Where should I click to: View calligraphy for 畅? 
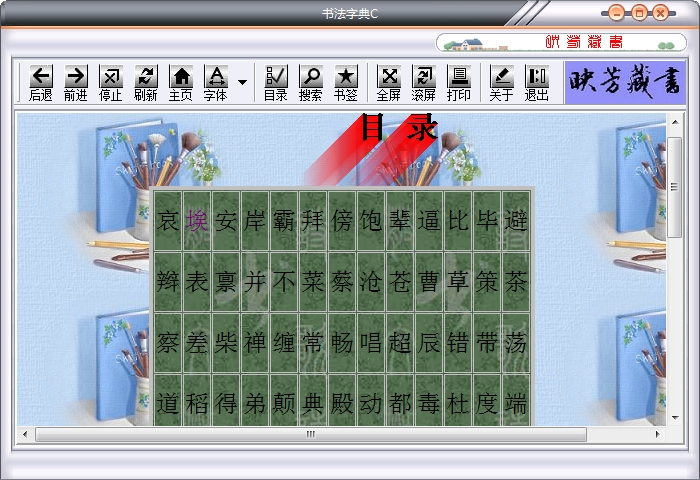point(342,343)
